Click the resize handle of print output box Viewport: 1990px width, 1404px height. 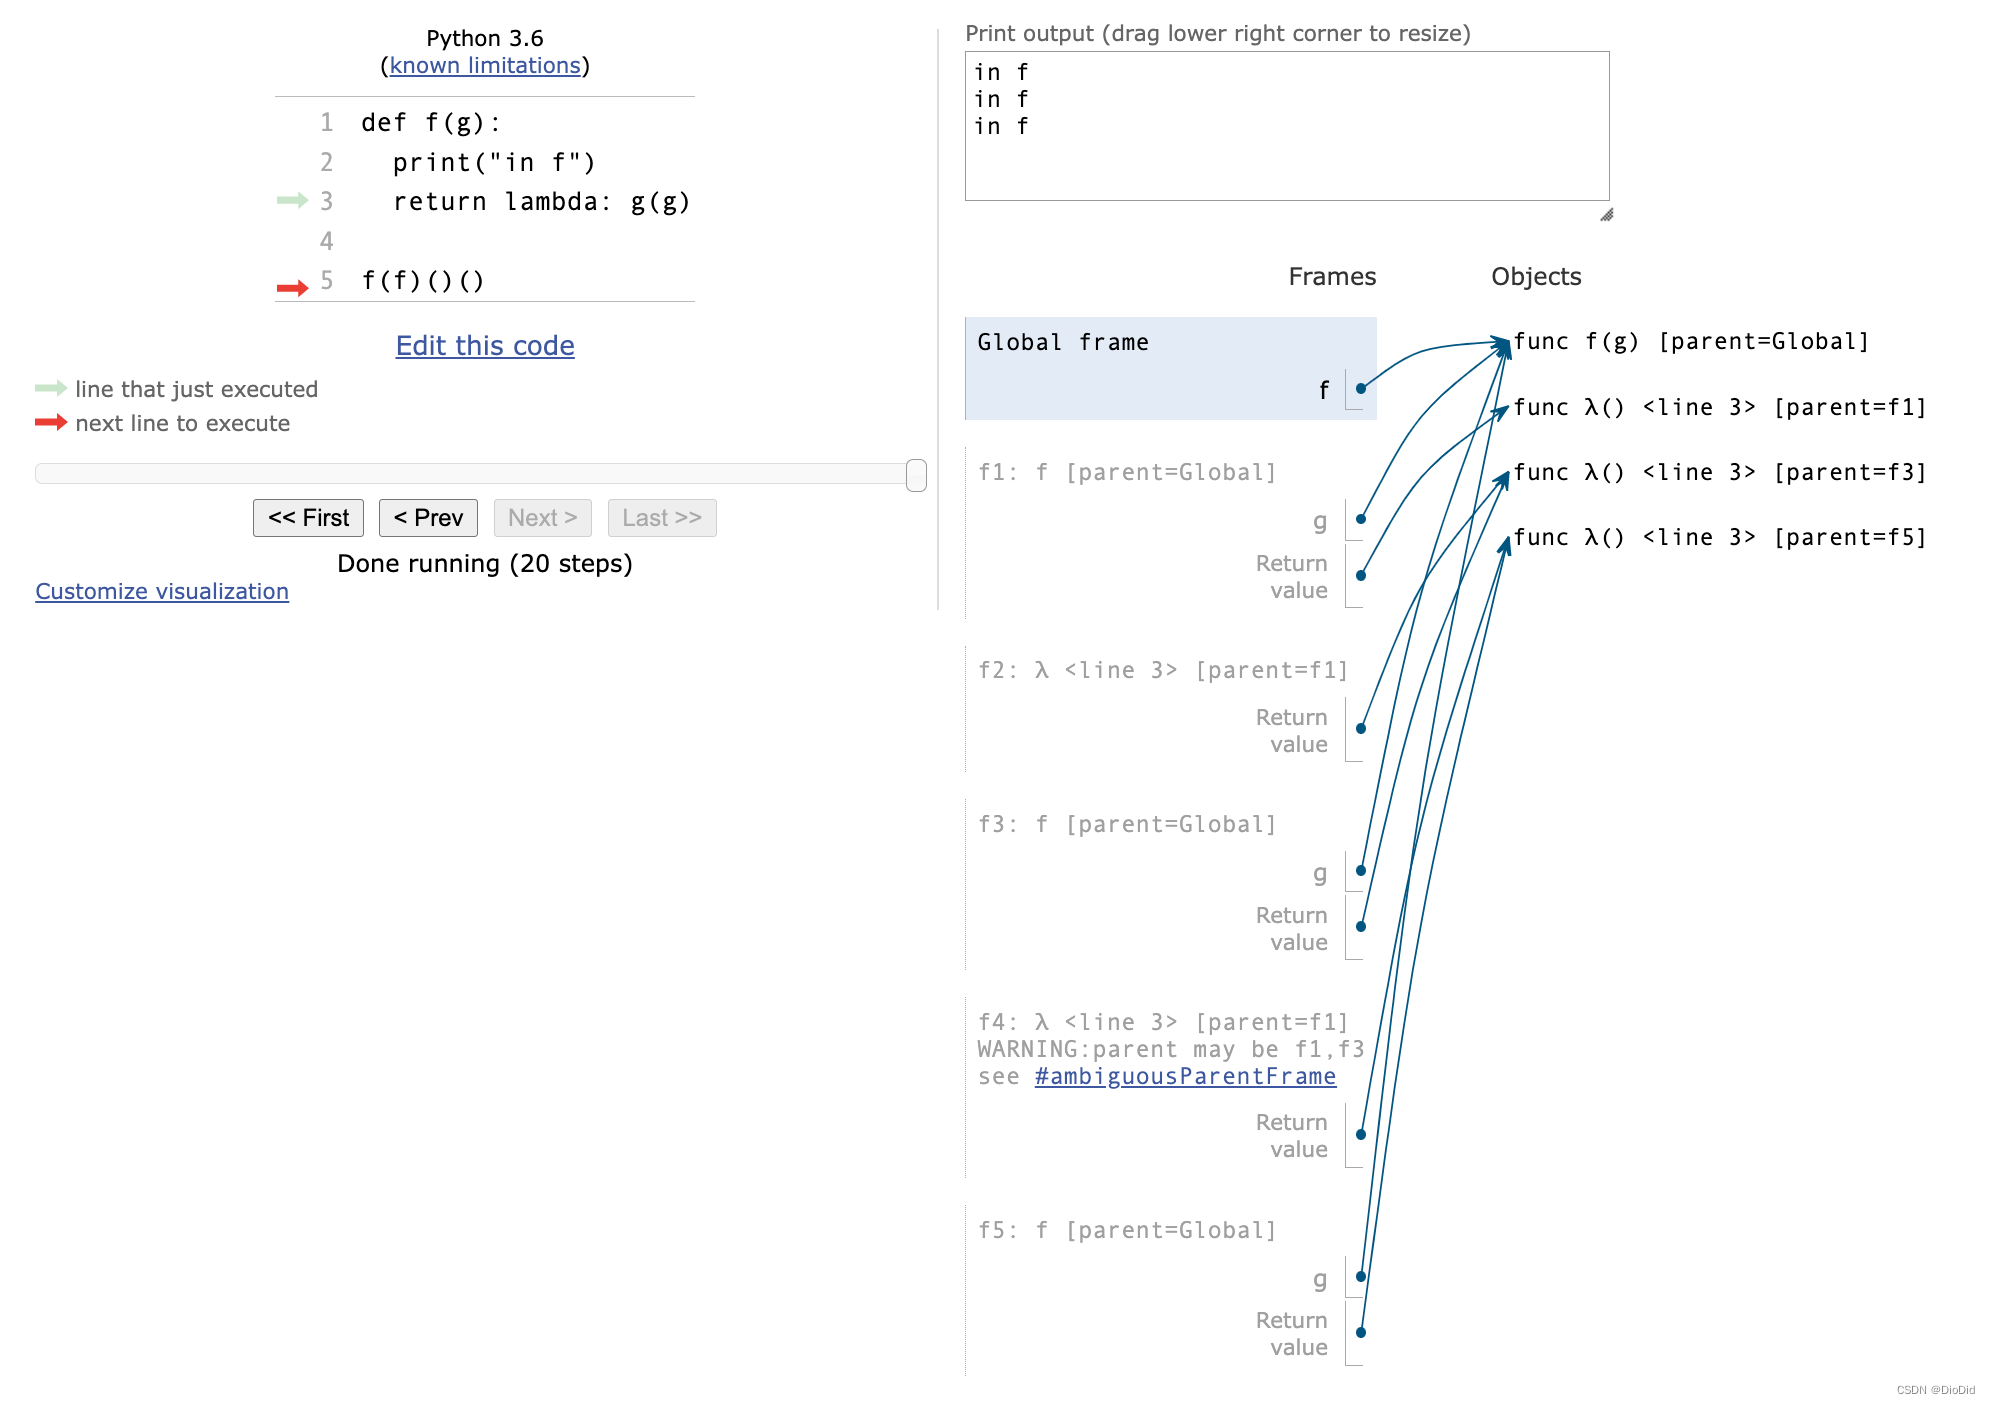[1606, 213]
